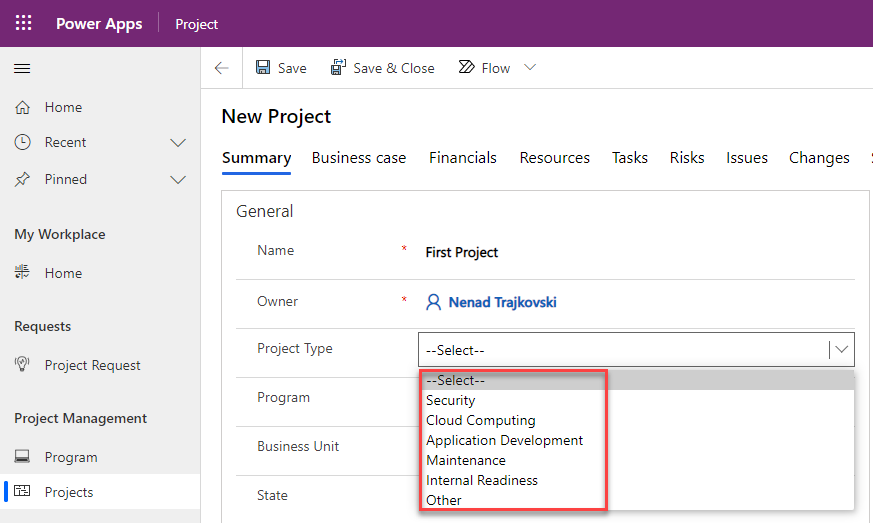This screenshot has width=873, height=523.
Task: Pick Internal Readiness project type
Action: click(x=481, y=481)
